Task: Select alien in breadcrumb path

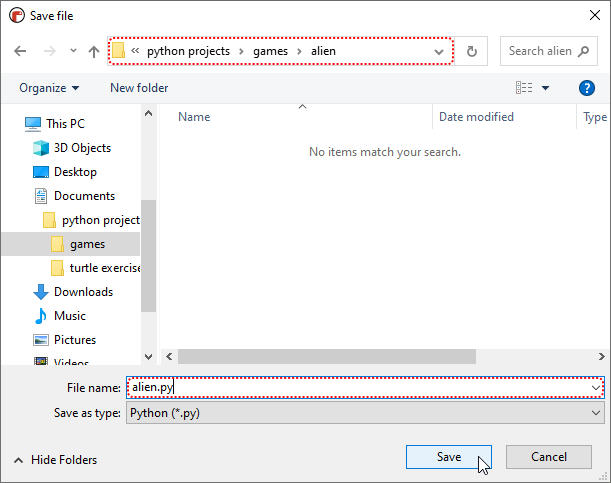Action: 323,51
